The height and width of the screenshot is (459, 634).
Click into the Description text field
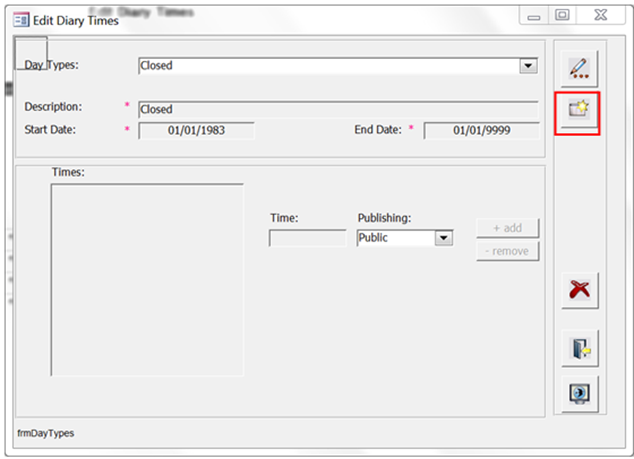coord(337,109)
